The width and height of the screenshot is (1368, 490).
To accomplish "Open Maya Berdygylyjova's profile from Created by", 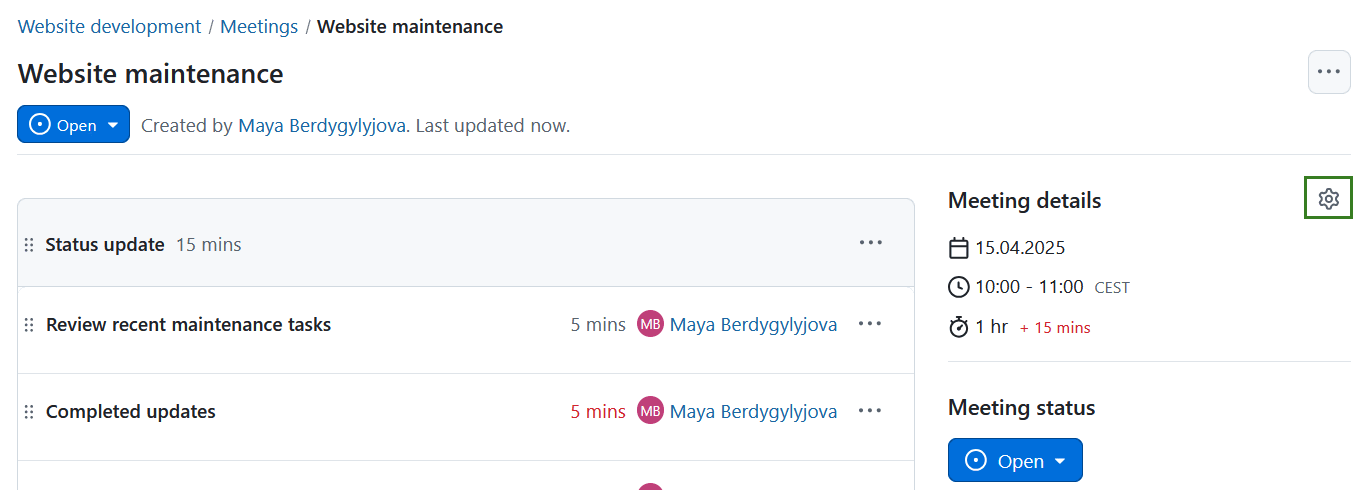I will coord(322,126).
